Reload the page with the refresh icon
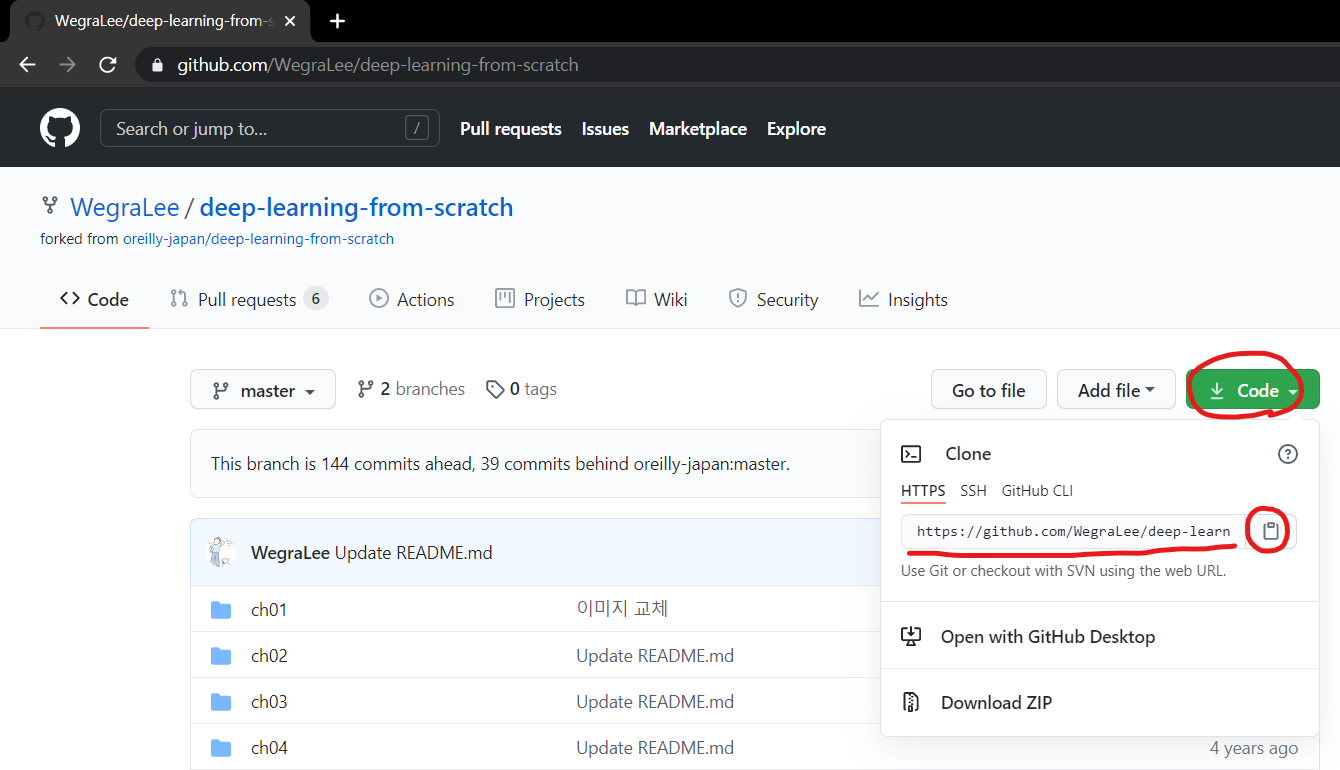Viewport: 1340px width, 770px height. click(x=108, y=65)
